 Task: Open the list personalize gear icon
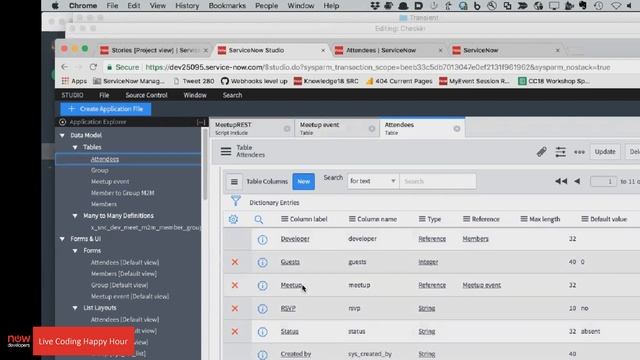(x=233, y=219)
